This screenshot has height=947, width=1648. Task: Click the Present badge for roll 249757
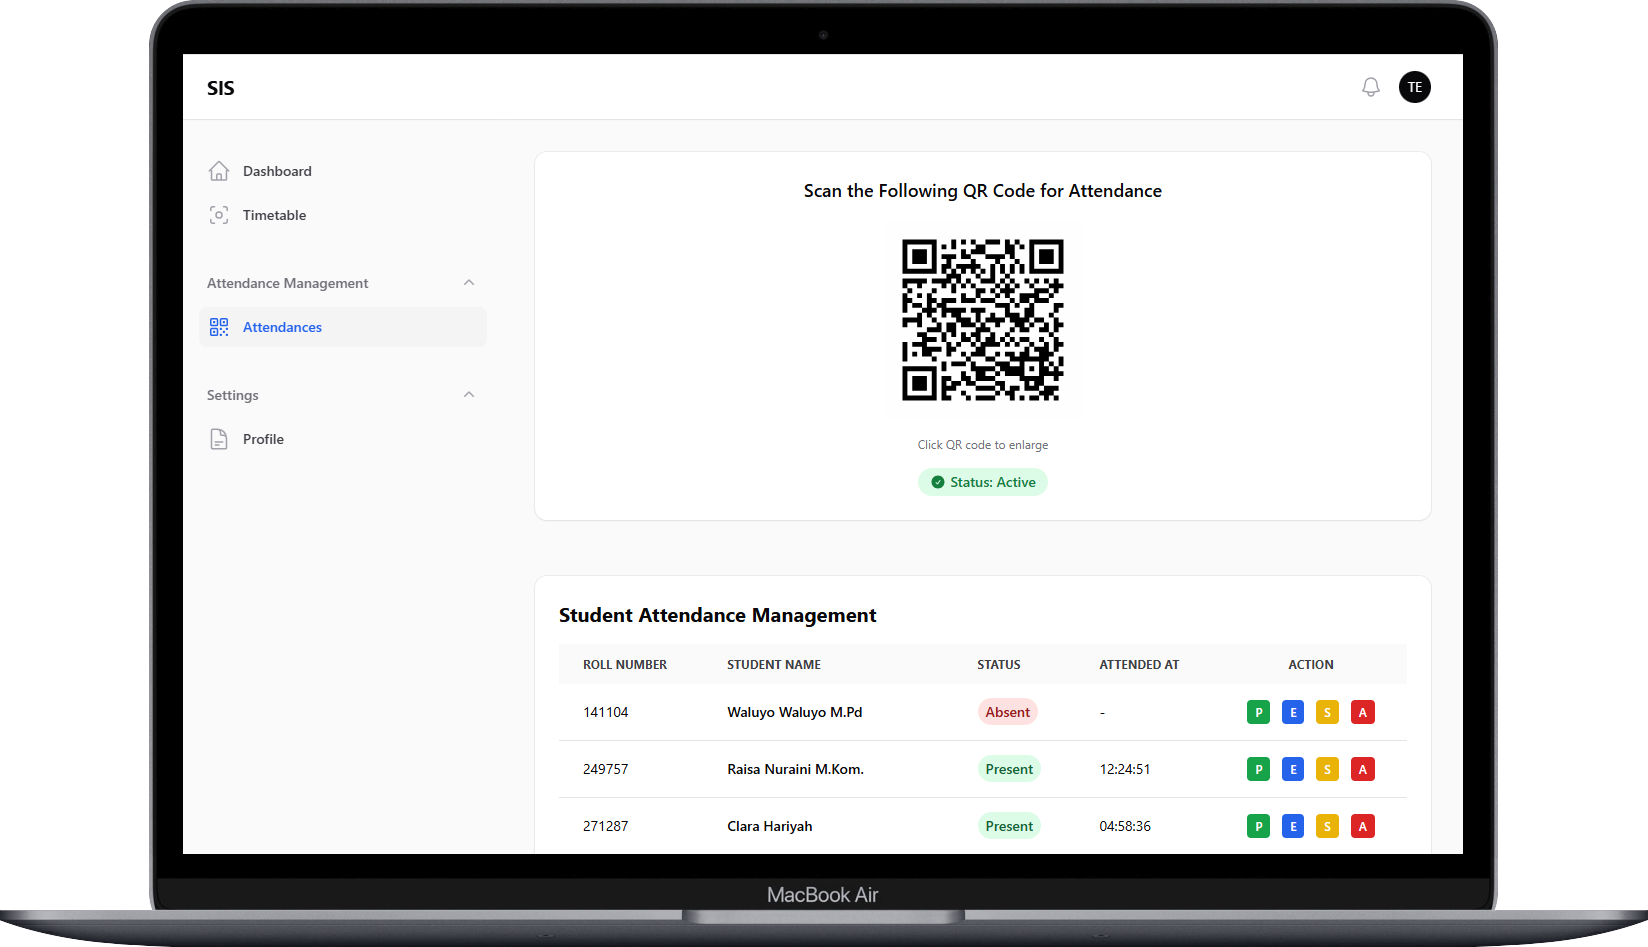tap(1009, 769)
